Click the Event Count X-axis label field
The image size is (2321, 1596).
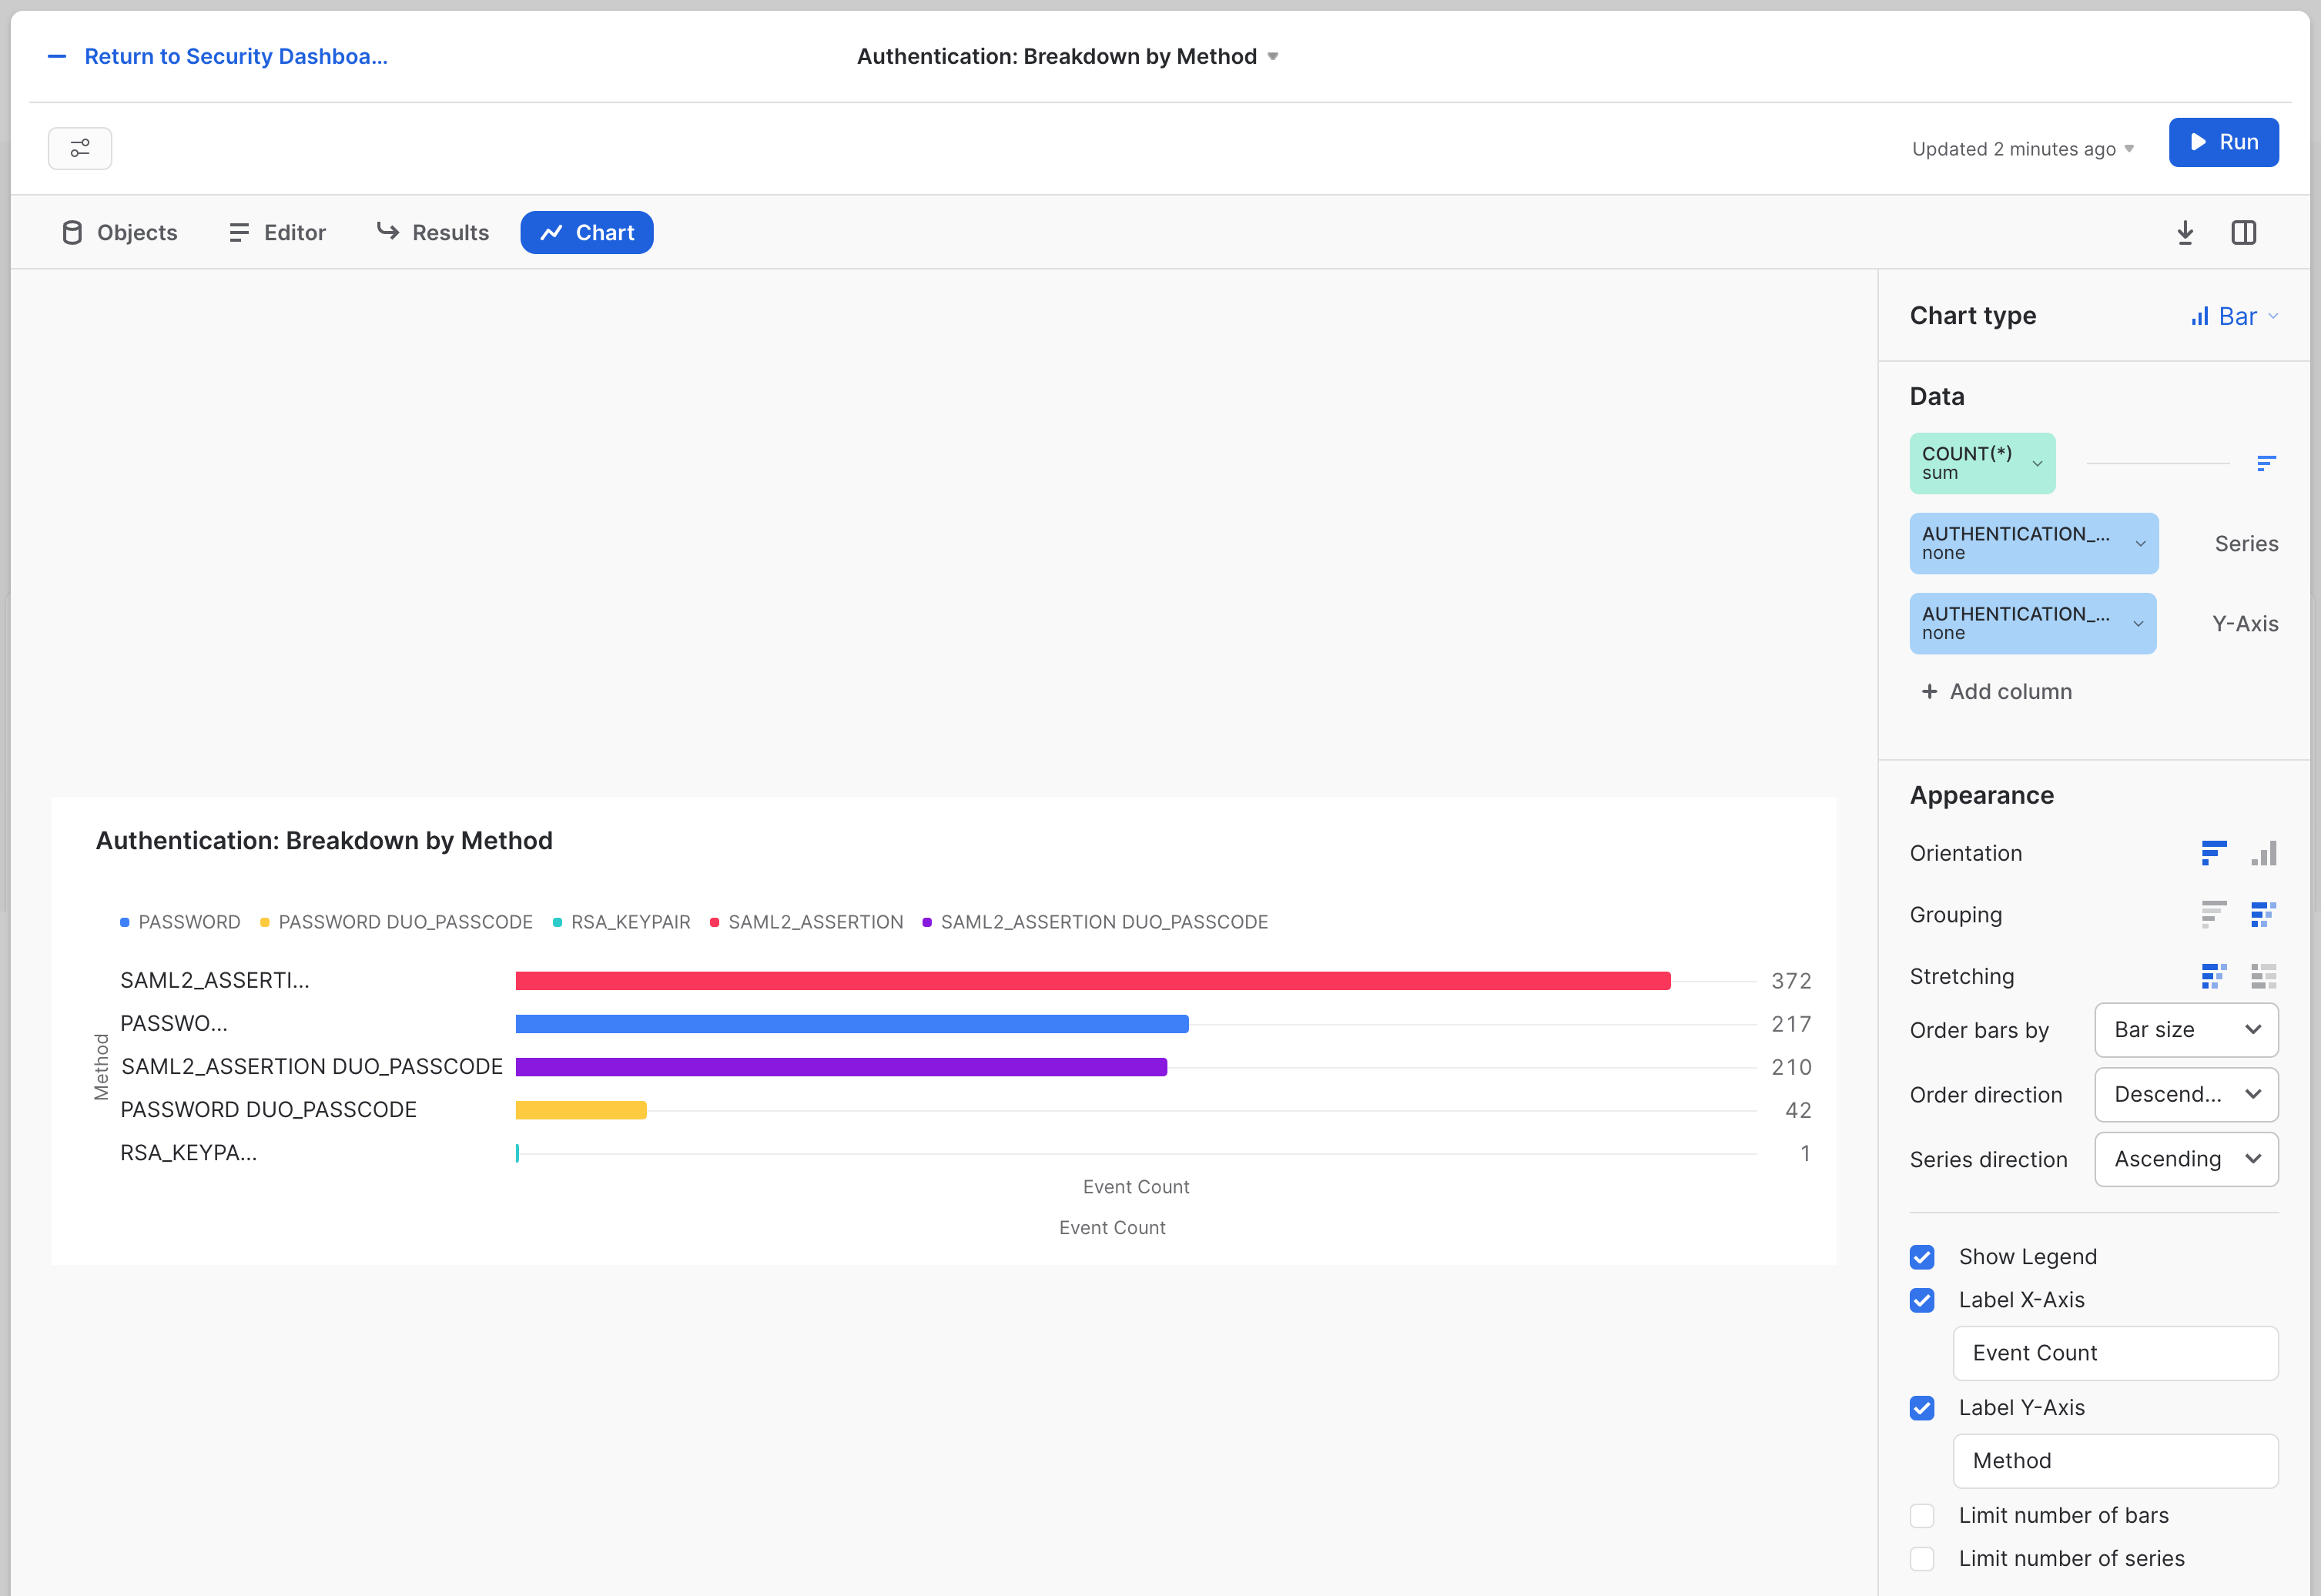(x=2115, y=1353)
